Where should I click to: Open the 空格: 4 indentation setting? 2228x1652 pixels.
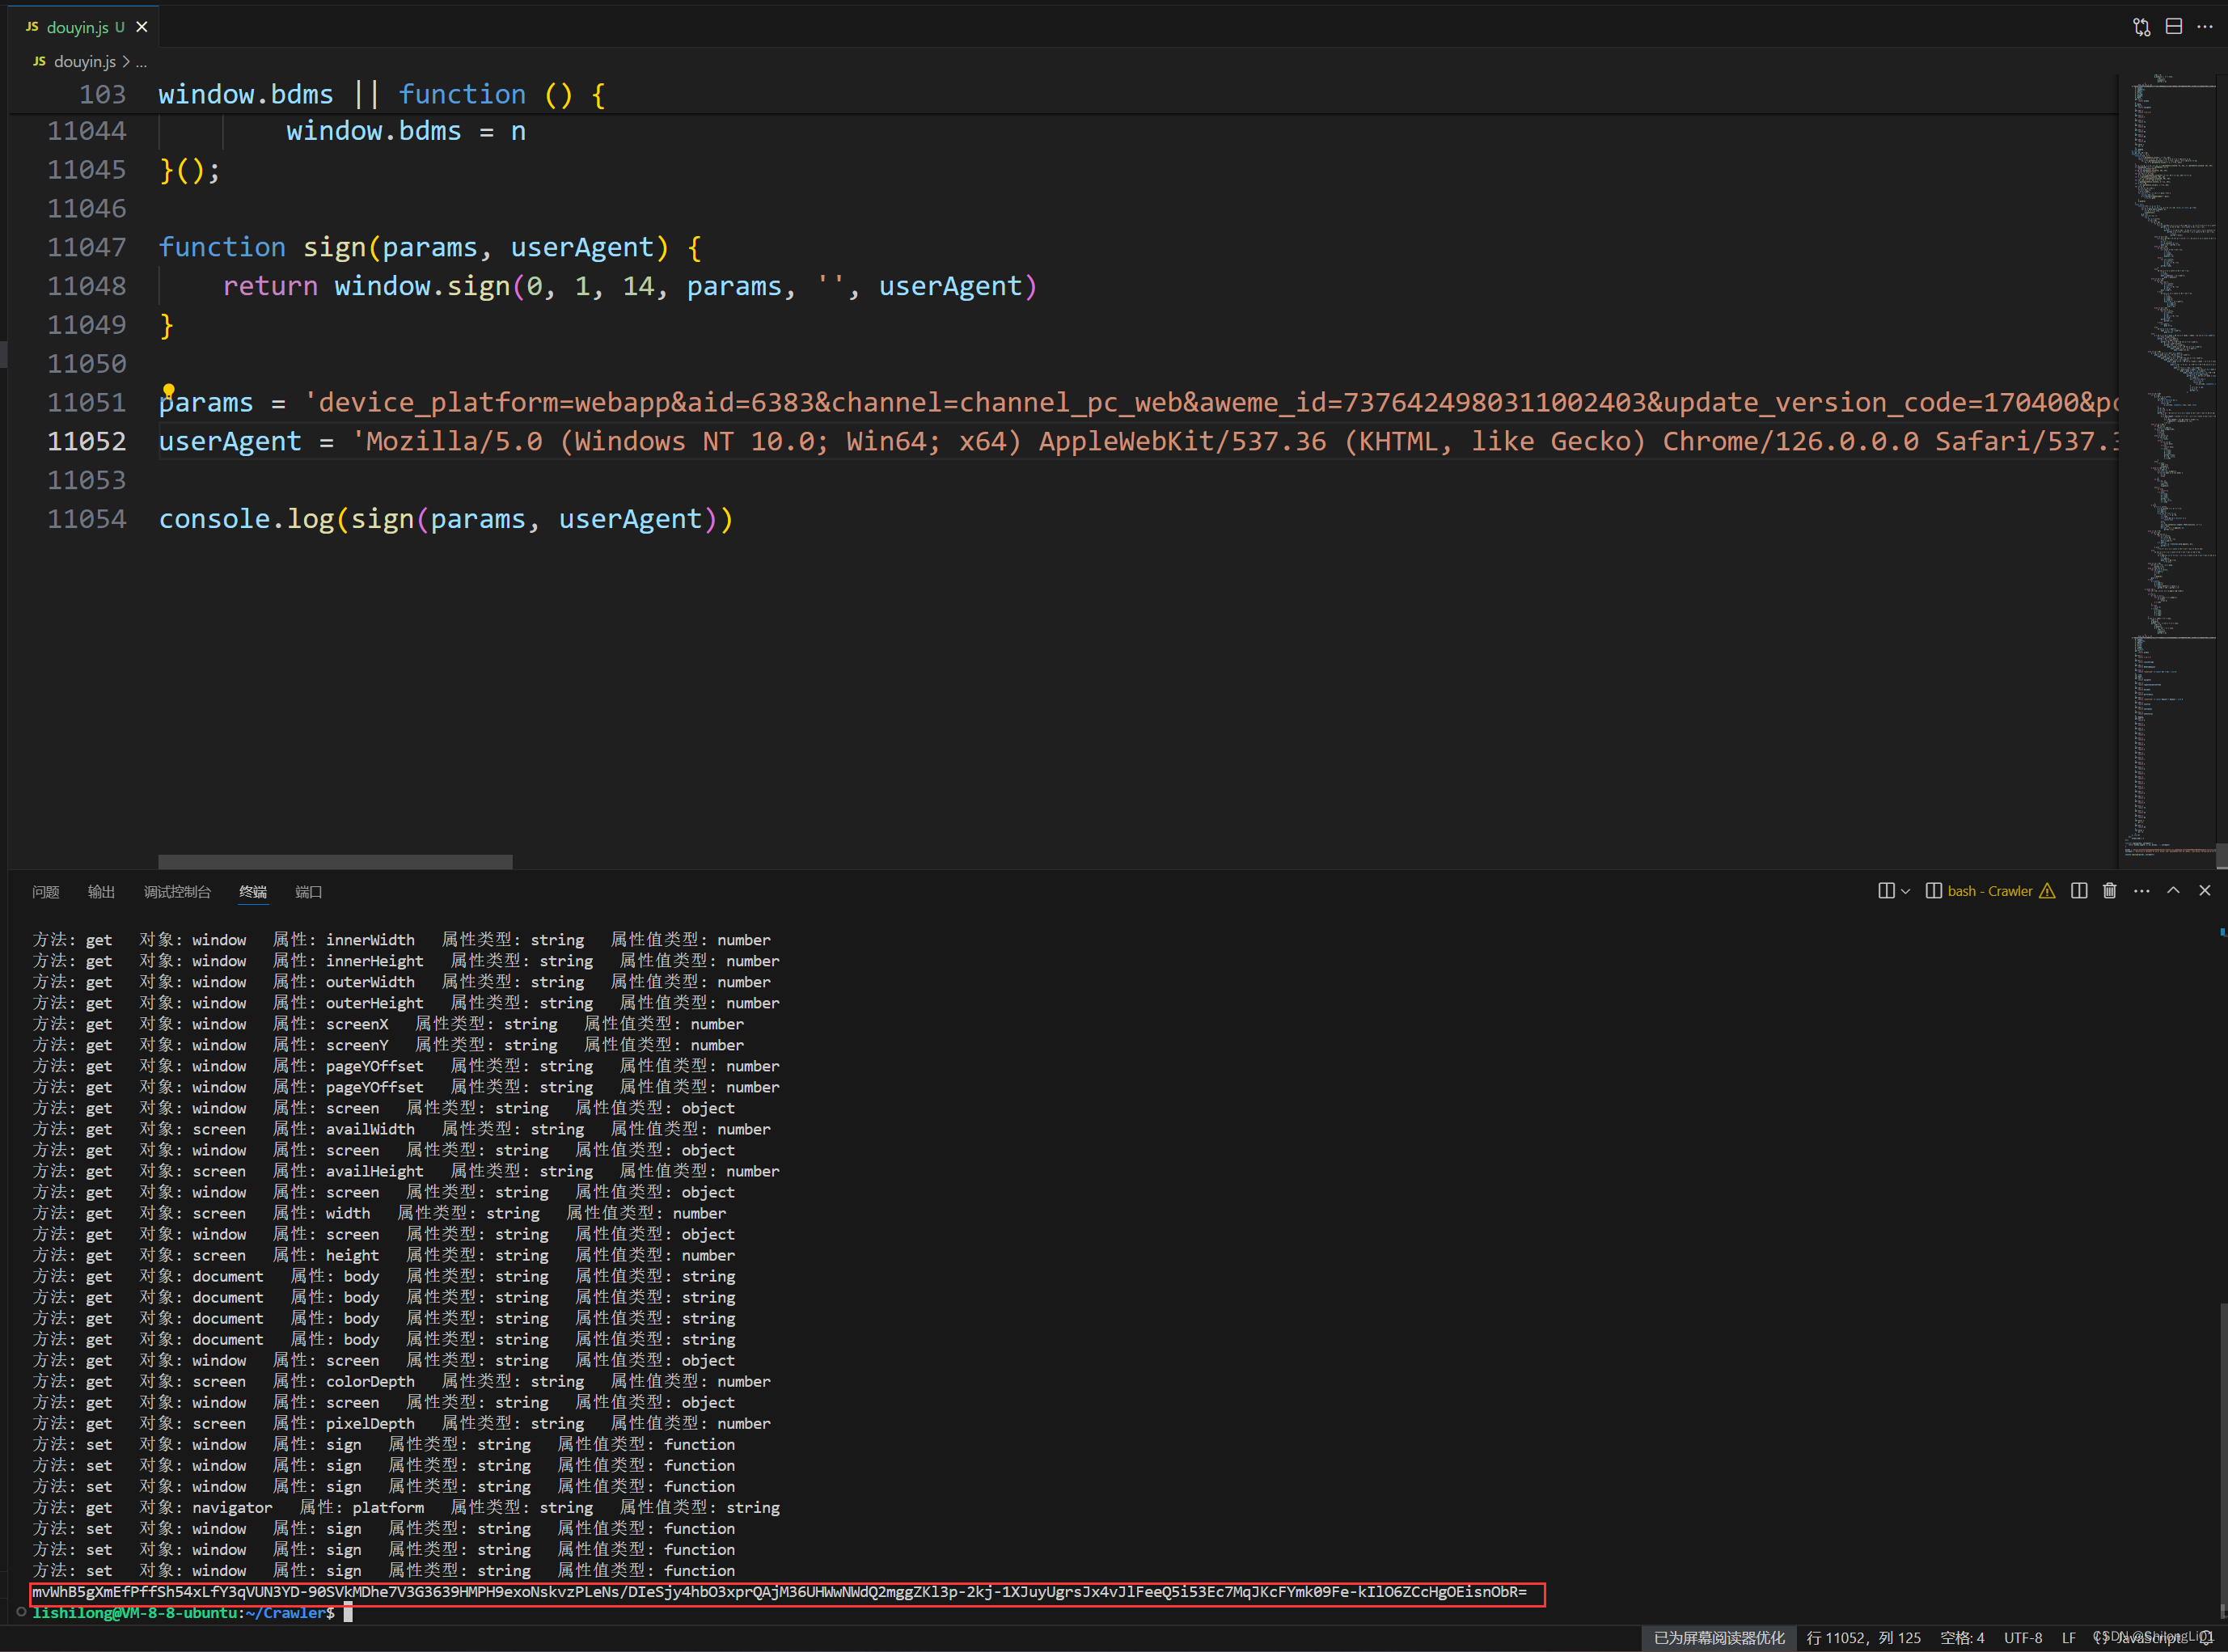1962,1638
